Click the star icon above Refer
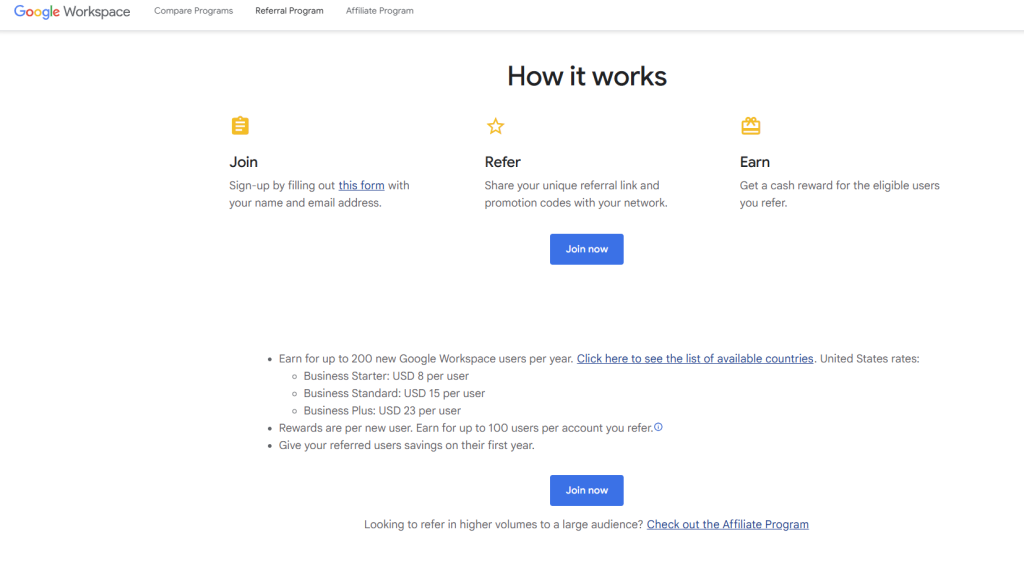This screenshot has width=1024, height=561. [x=496, y=126]
